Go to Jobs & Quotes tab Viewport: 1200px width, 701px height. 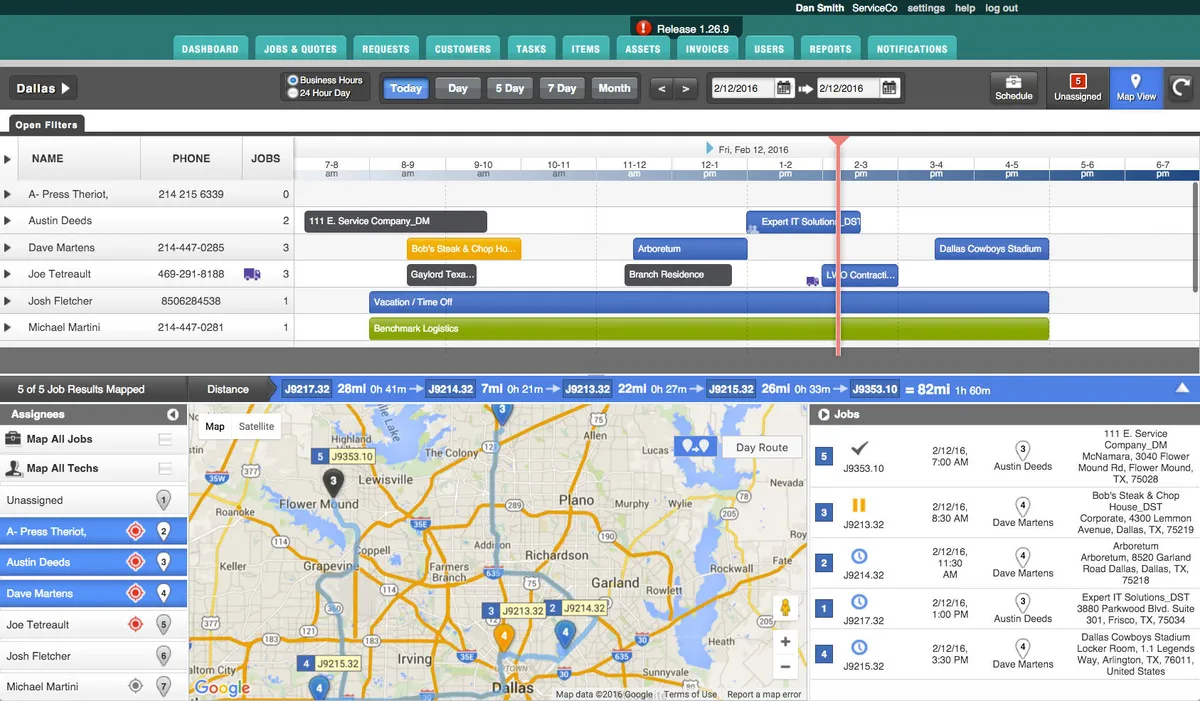coord(300,48)
